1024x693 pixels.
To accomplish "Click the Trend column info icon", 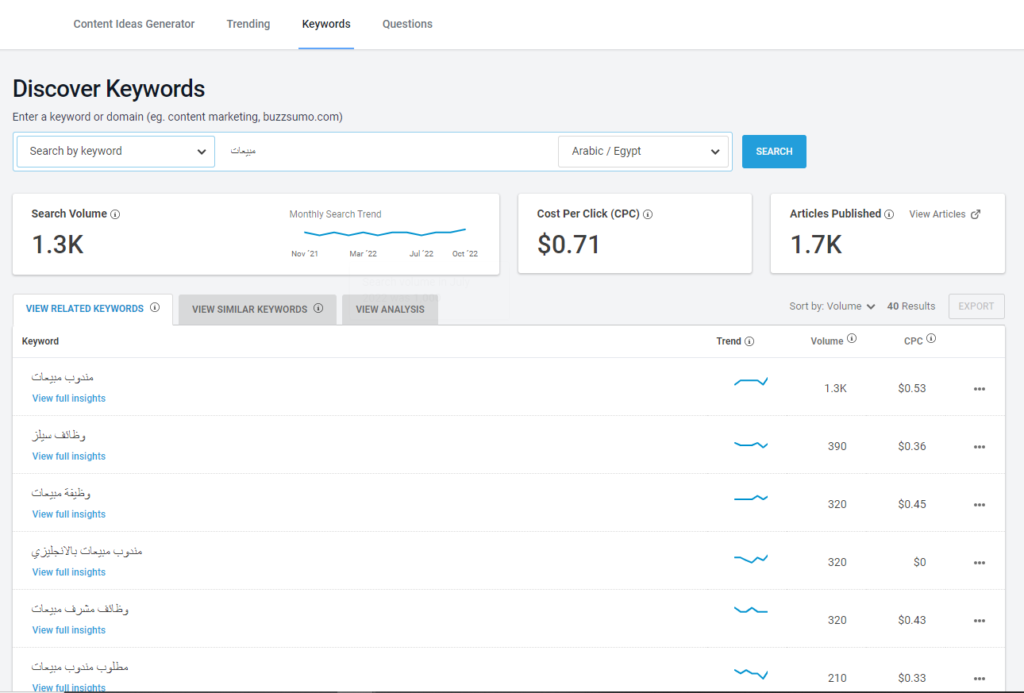I will 749,341.
